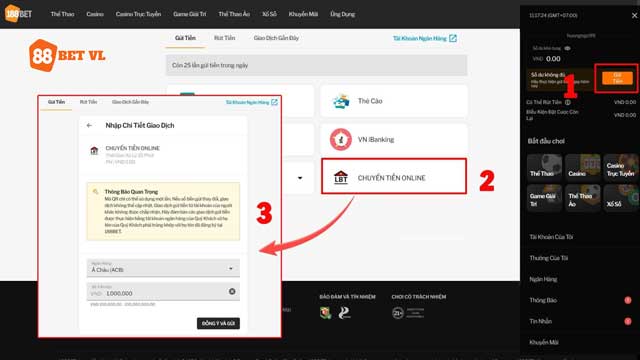Click the LBT bank icon
This screenshot has width=640, height=360.
click(x=341, y=178)
